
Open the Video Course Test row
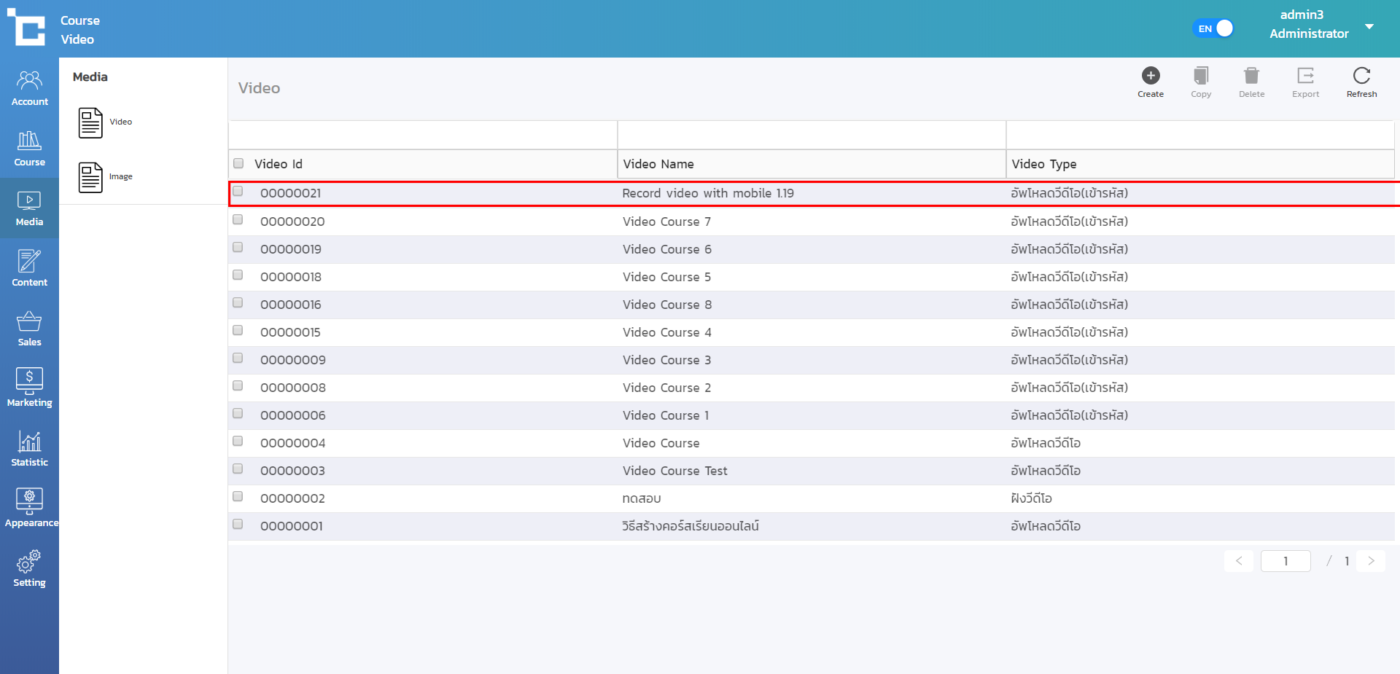pyautogui.click(x=675, y=471)
